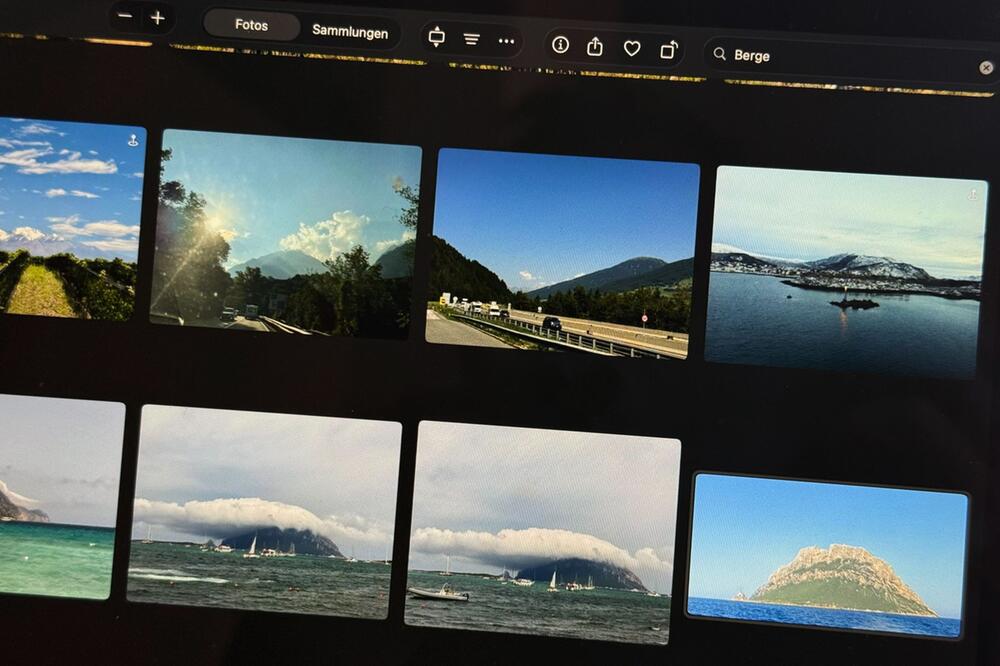This screenshot has width=1000, height=666.
Task: Zoom in thumbnails with the plus button
Action: tap(156, 16)
